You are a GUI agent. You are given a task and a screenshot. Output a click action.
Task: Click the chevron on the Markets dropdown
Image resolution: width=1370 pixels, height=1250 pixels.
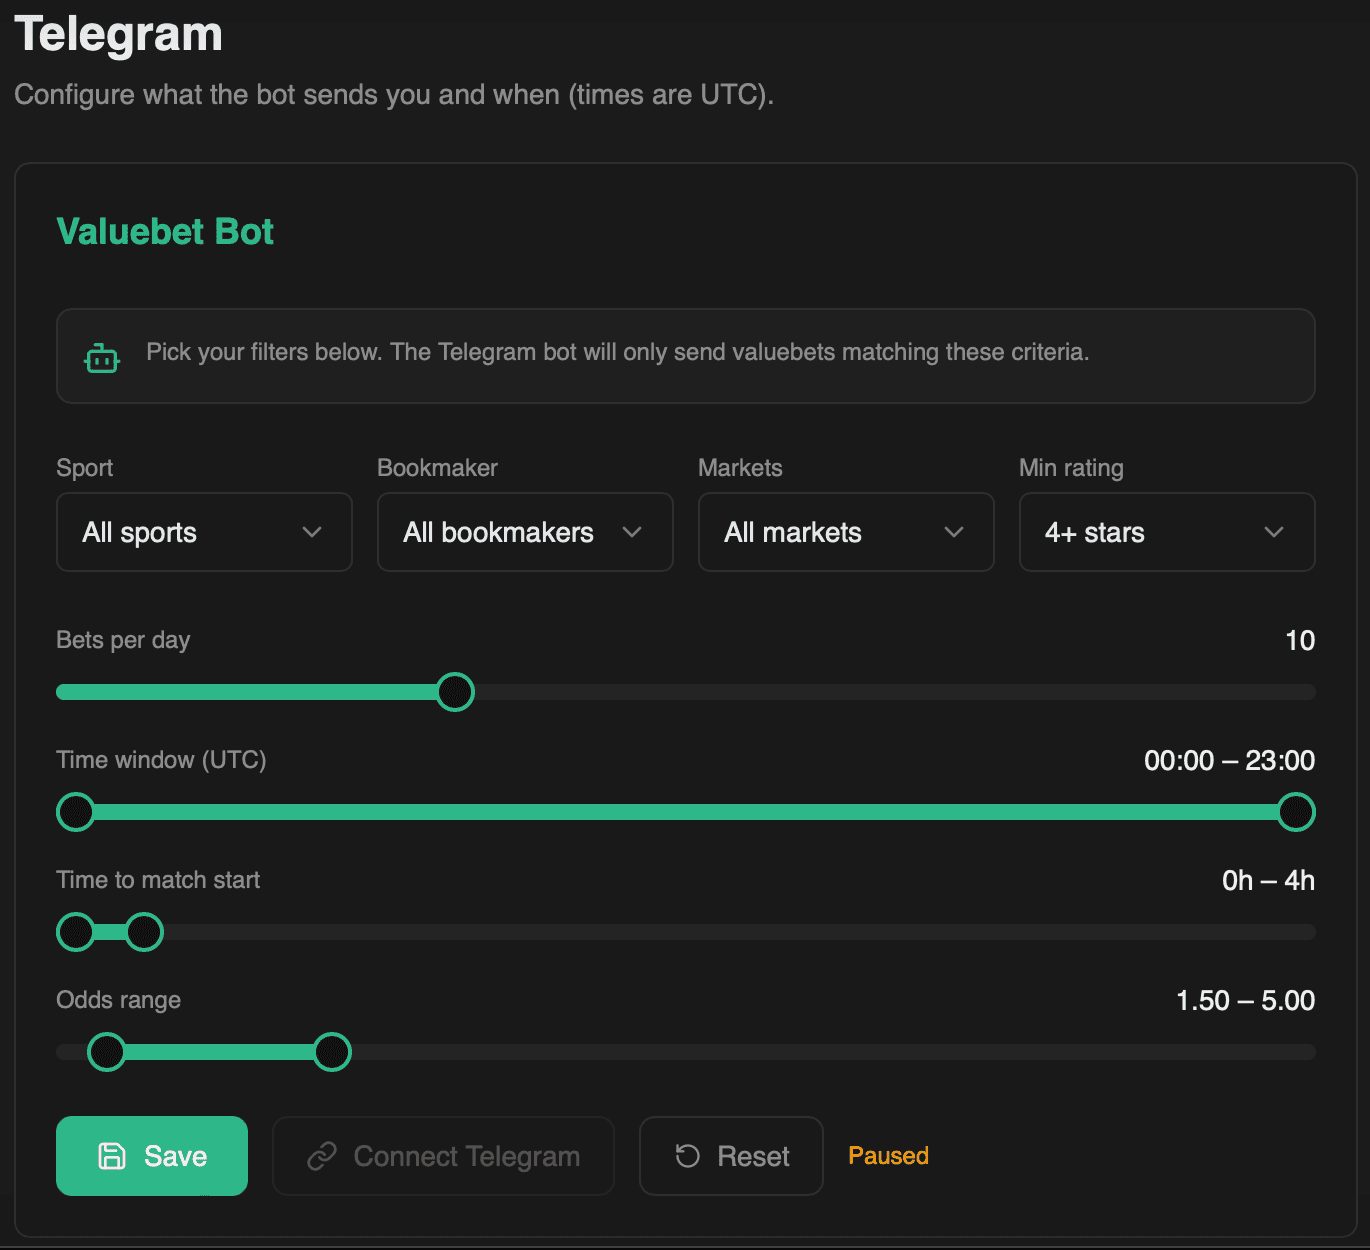click(953, 532)
